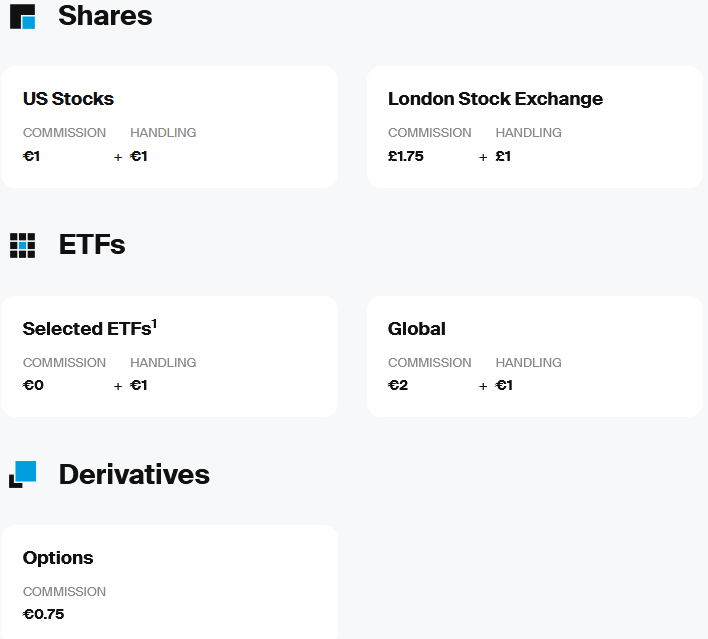This screenshot has width=708, height=639.
Task: Click the Derivatives section heading
Action: coord(134,475)
